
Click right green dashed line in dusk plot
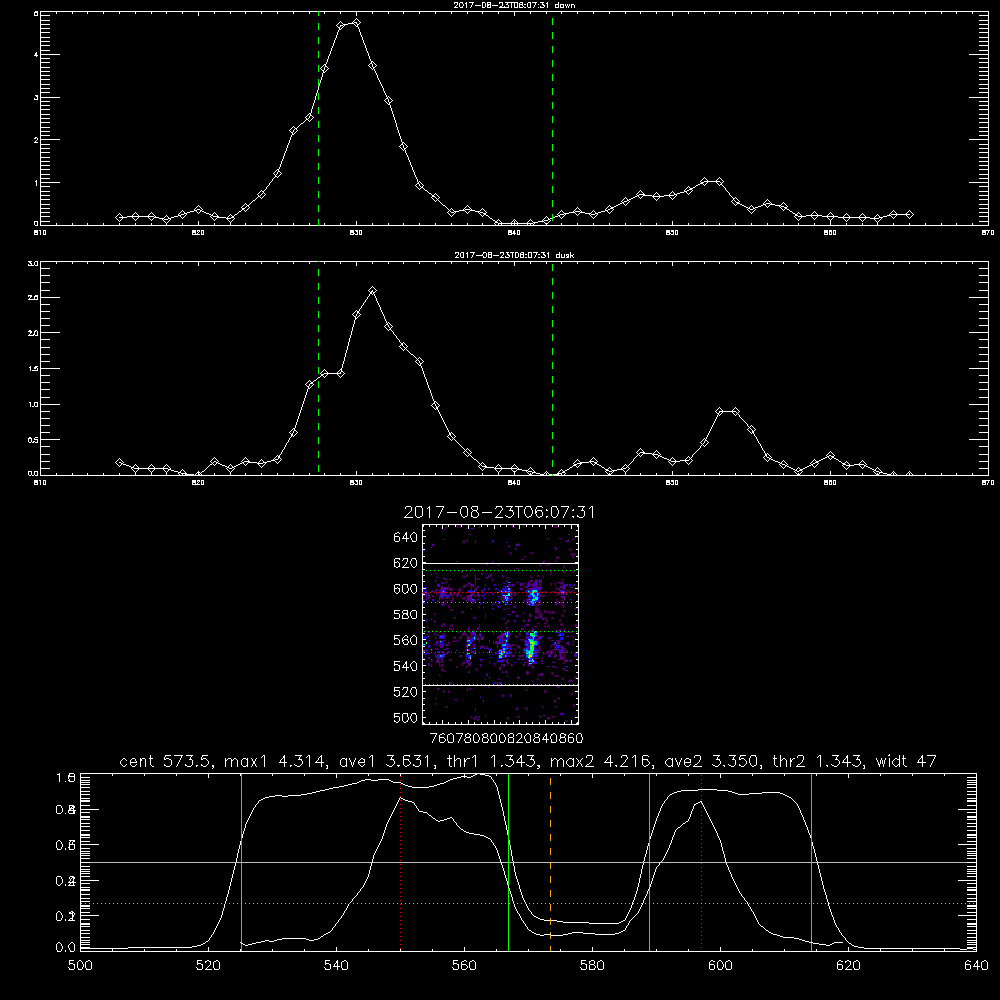(552, 370)
